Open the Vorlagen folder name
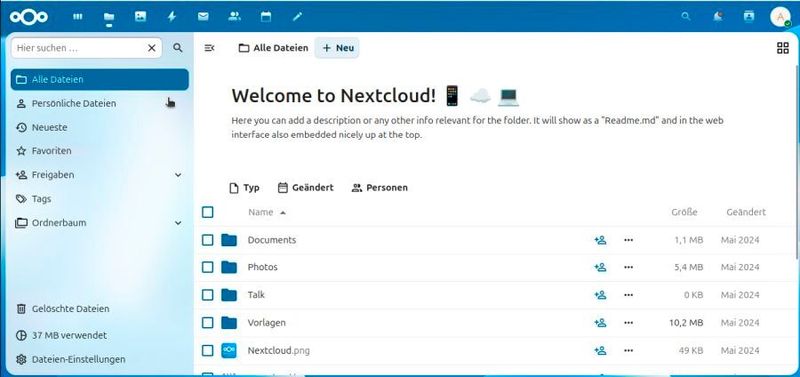The width and height of the screenshot is (800, 377). [x=266, y=323]
